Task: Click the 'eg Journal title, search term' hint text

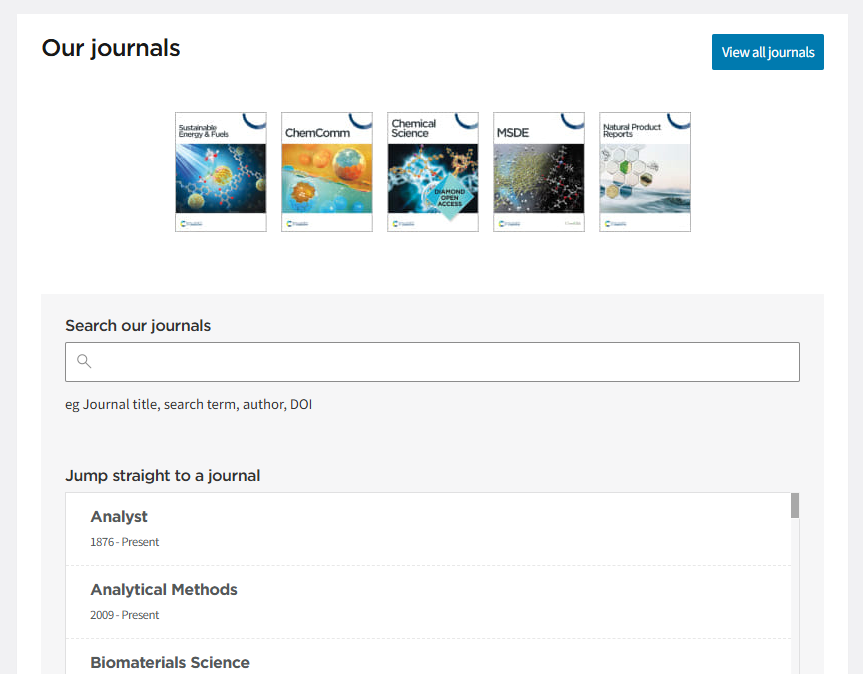Action: [x=188, y=404]
